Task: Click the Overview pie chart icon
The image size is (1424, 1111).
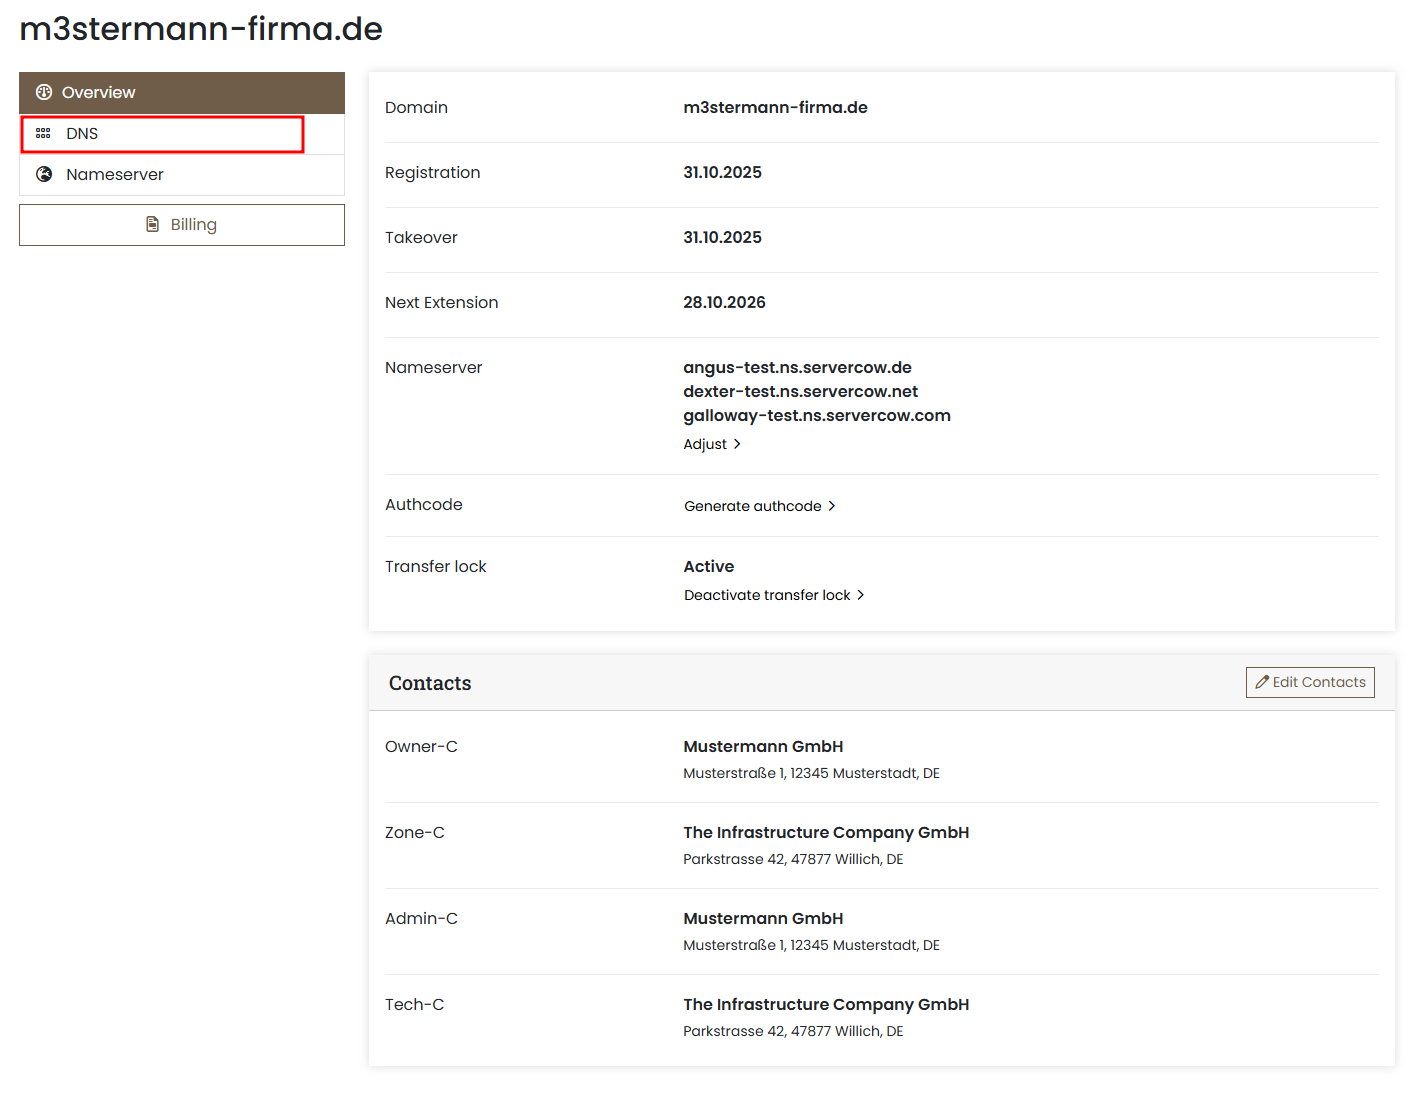Action: (44, 92)
